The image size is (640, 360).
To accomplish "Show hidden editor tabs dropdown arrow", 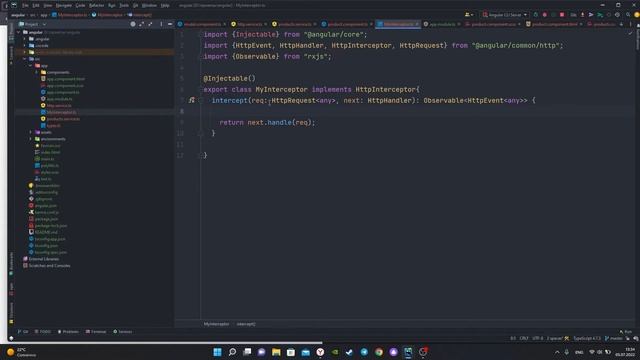I will (x=621, y=24).
